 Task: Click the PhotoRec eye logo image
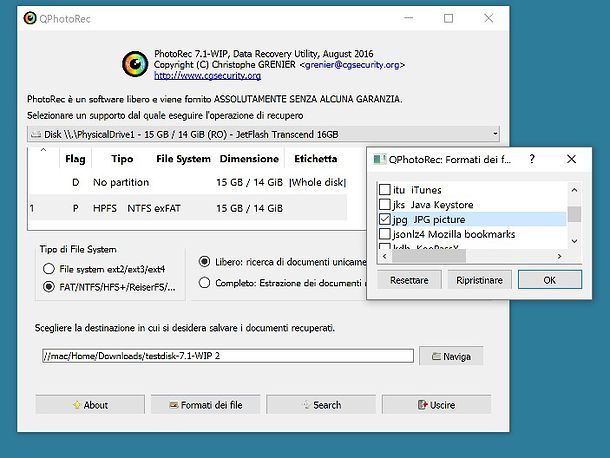pyautogui.click(x=135, y=64)
